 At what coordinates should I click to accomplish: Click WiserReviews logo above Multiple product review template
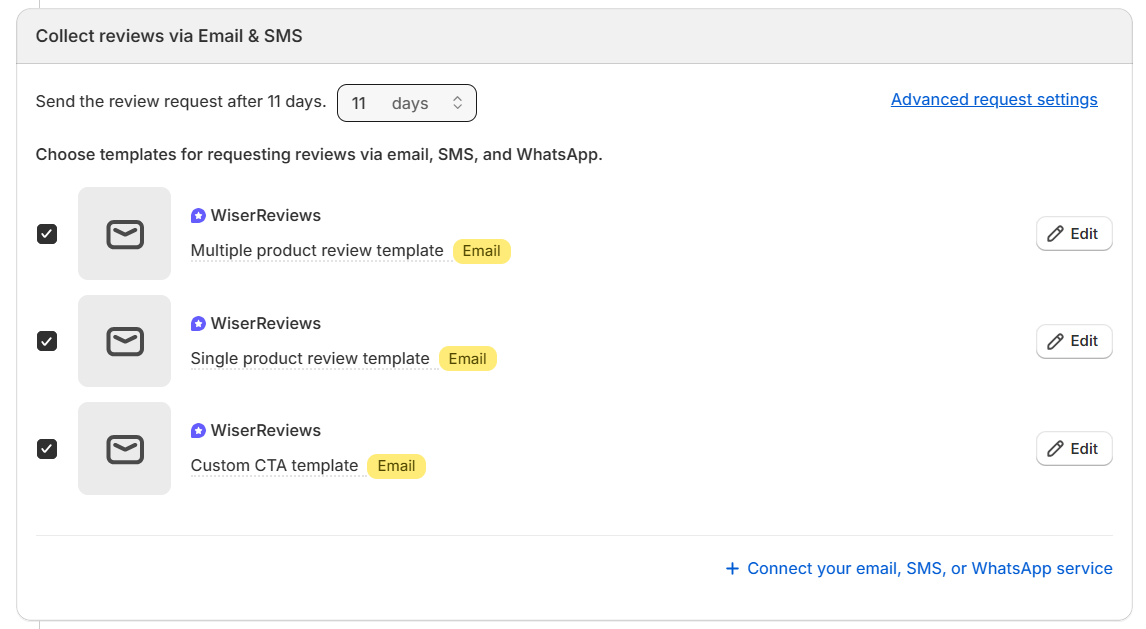click(x=198, y=216)
